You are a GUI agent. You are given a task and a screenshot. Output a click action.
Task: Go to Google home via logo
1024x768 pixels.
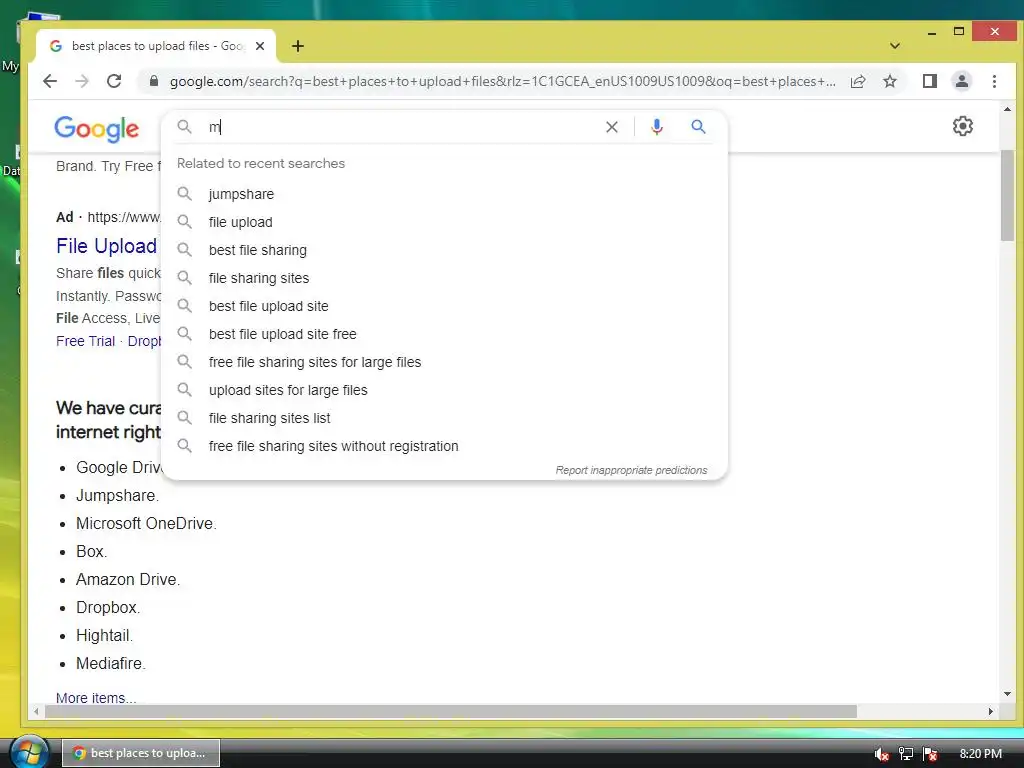tap(96, 129)
